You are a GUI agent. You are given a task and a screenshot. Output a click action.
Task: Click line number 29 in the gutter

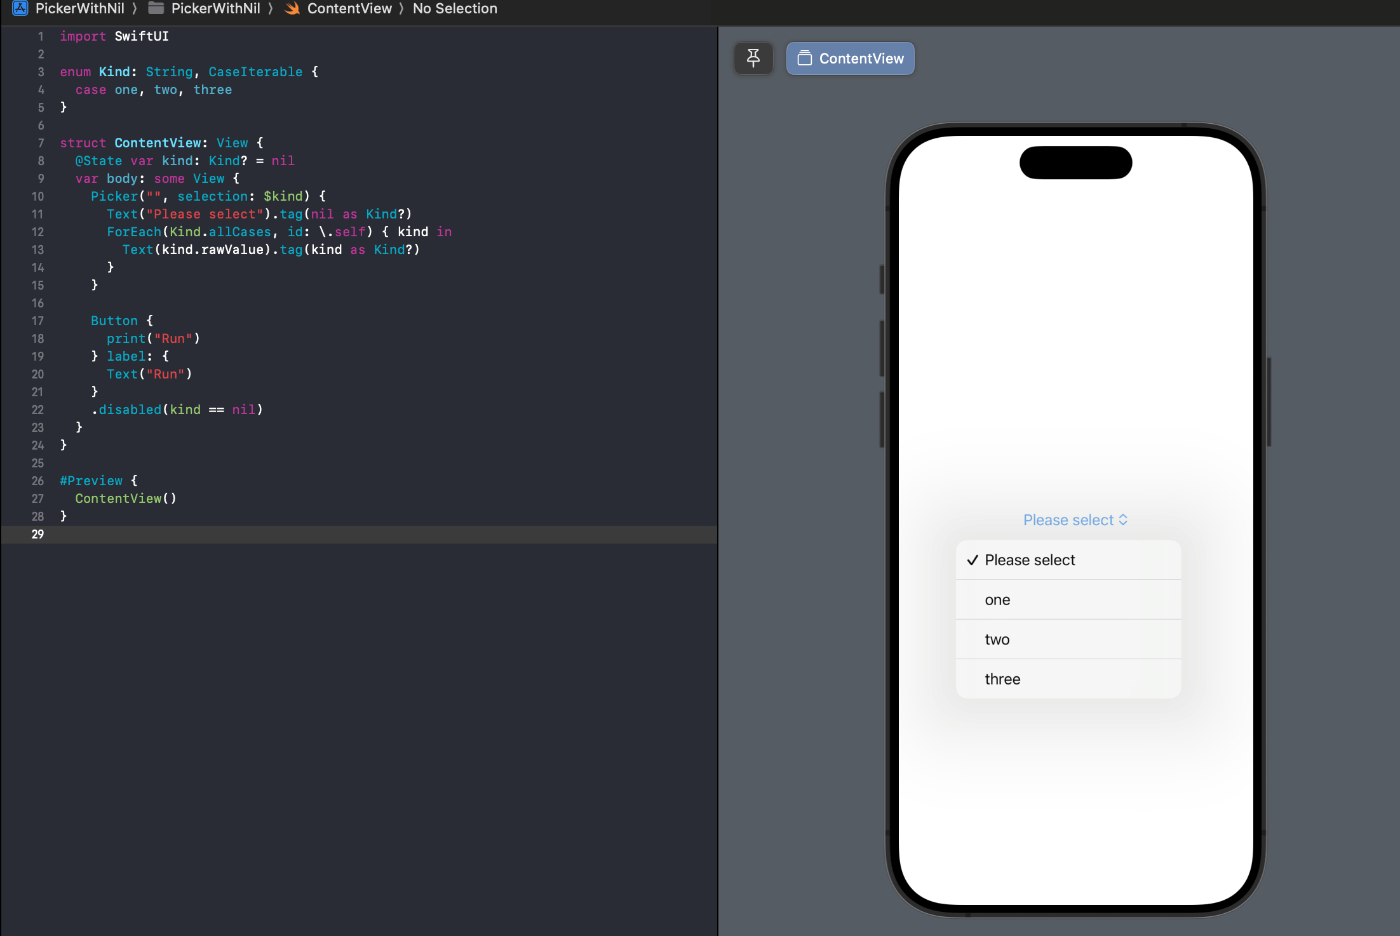pyautogui.click(x=37, y=534)
